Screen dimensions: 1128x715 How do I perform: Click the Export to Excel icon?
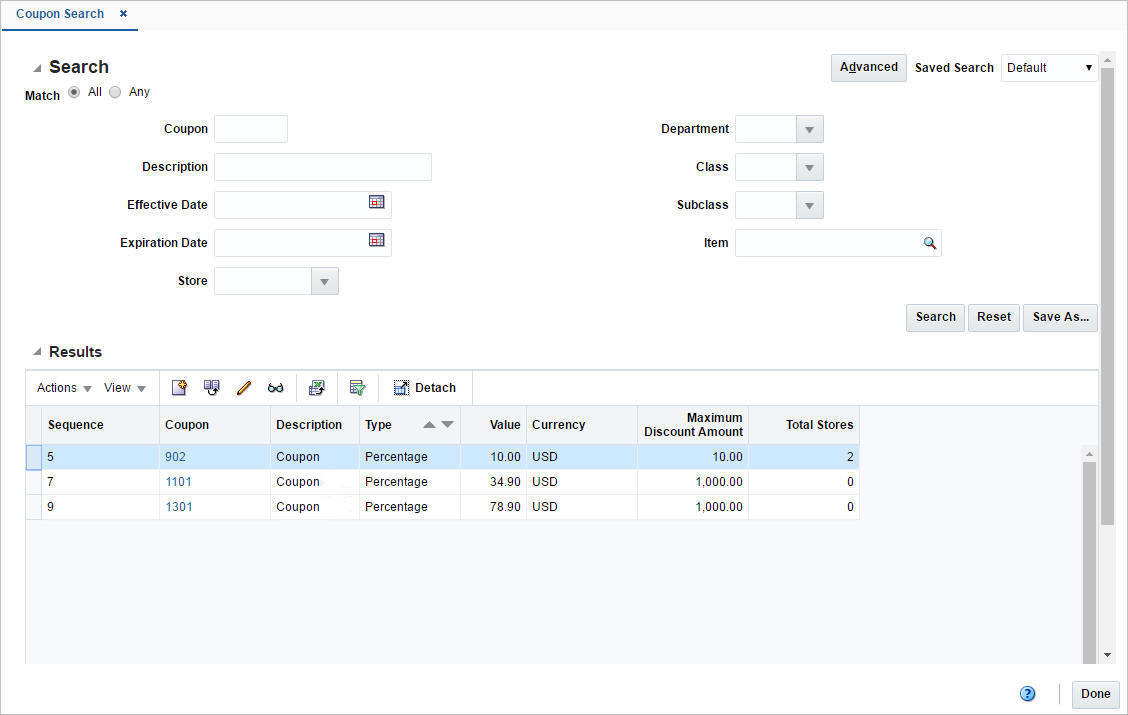tap(317, 388)
